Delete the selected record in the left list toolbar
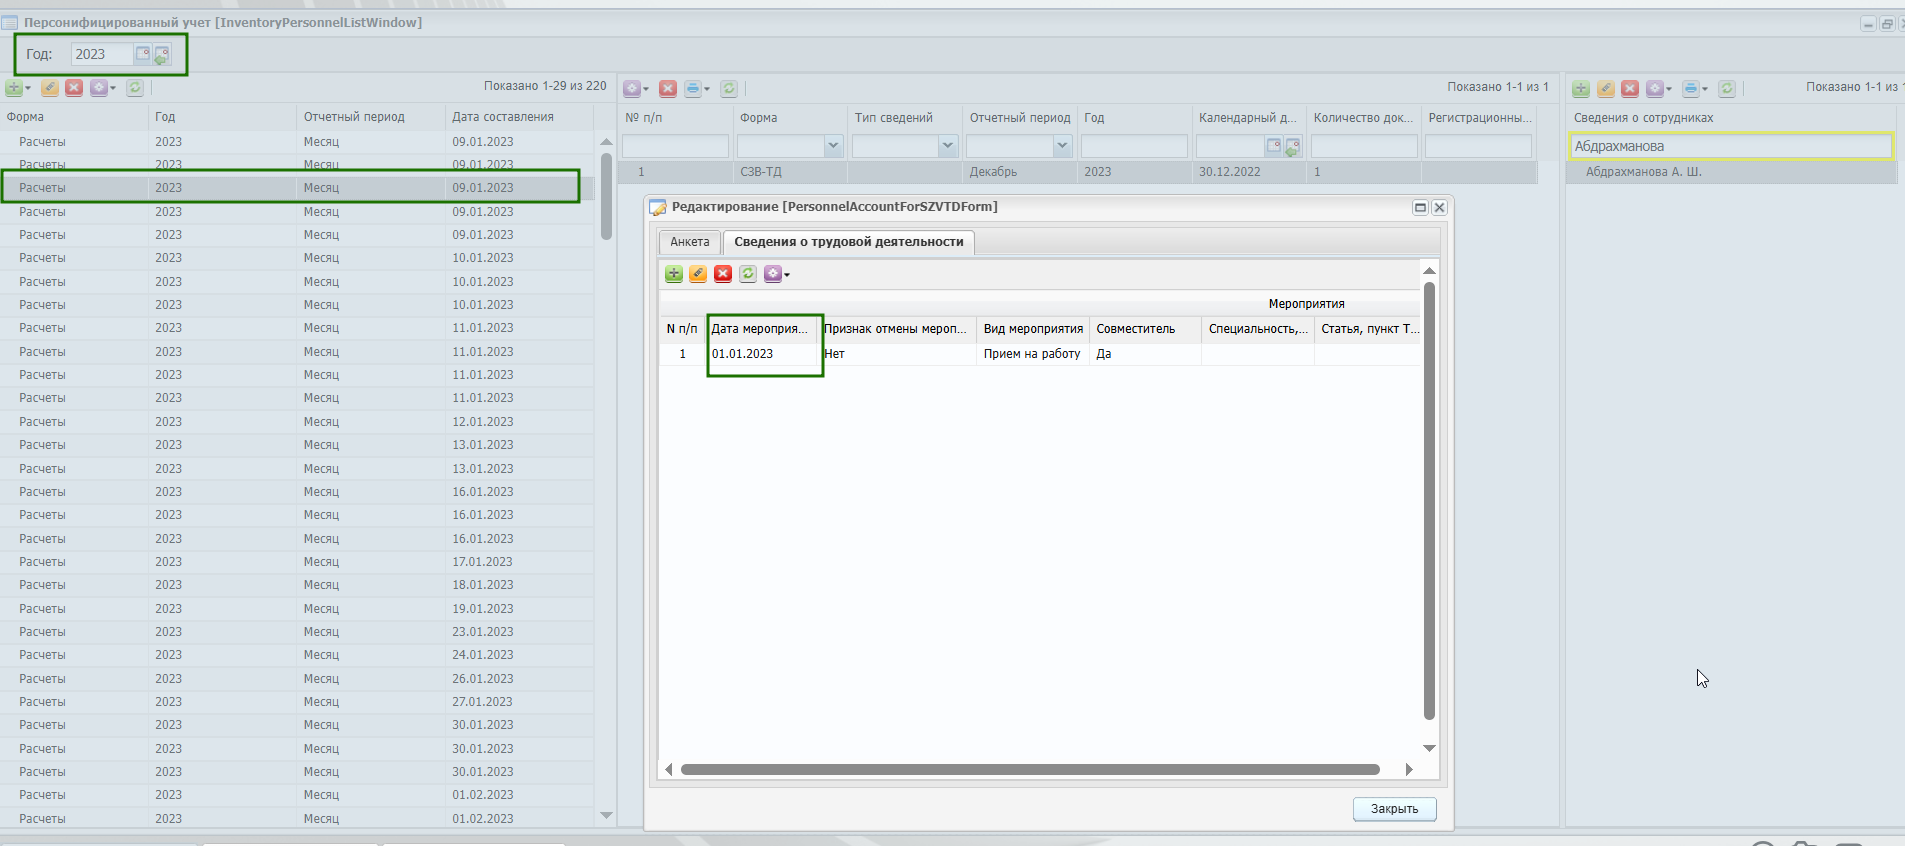 [x=74, y=88]
